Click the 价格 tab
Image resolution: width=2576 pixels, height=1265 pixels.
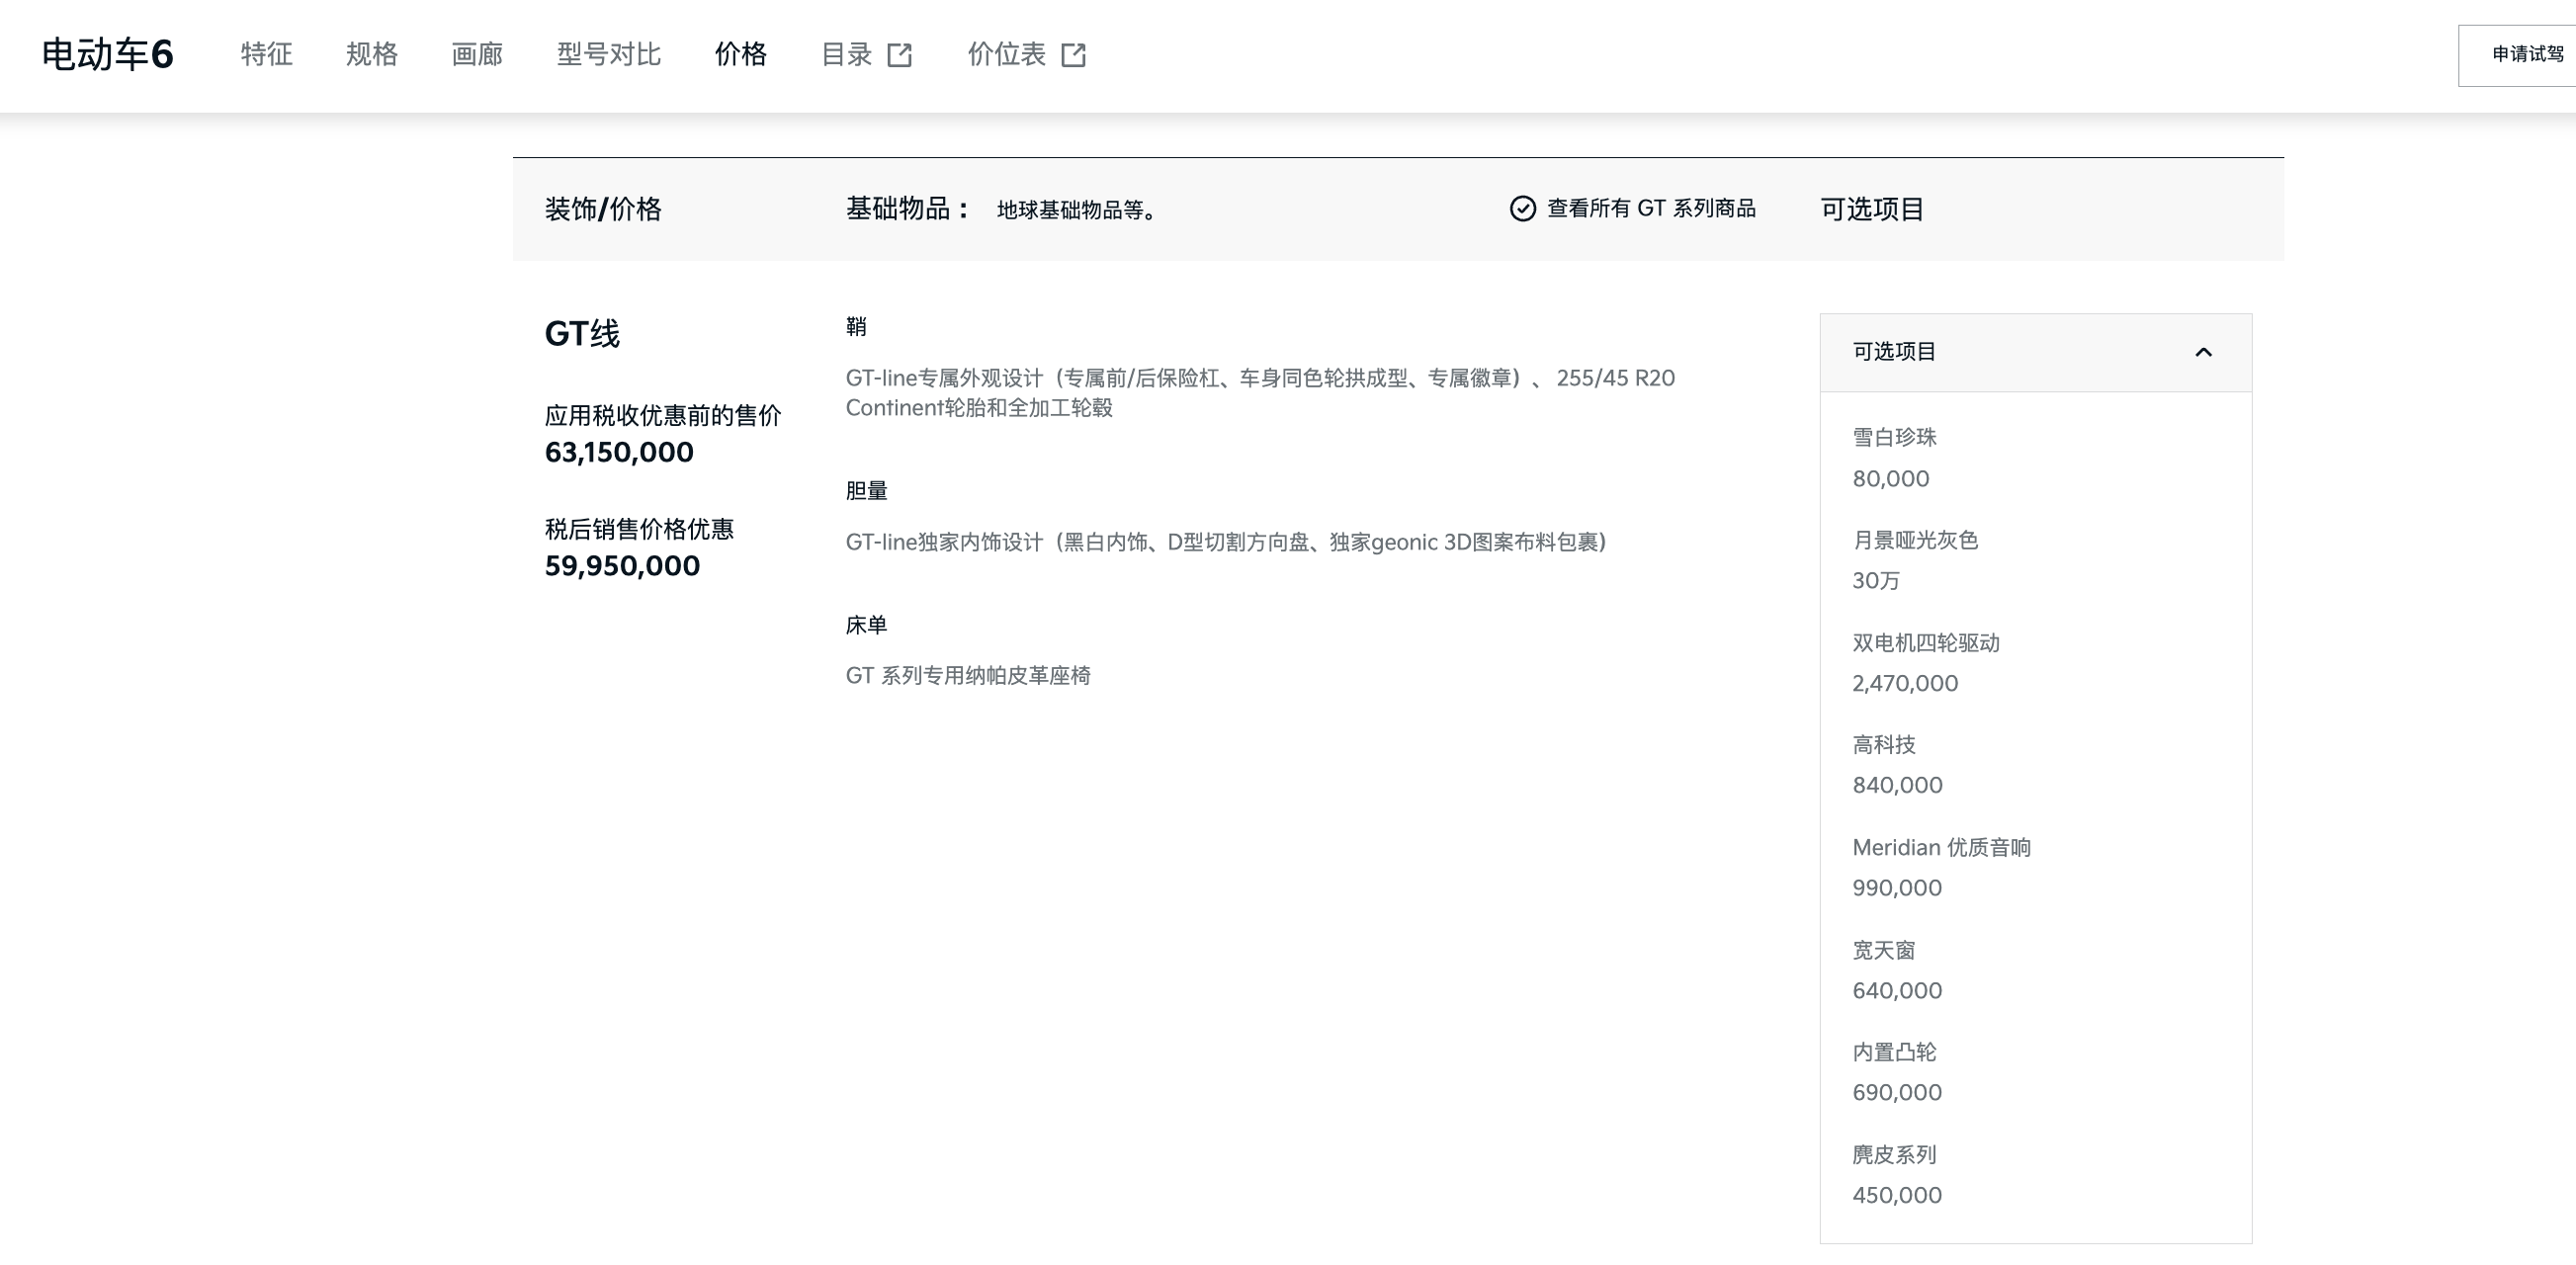(740, 54)
